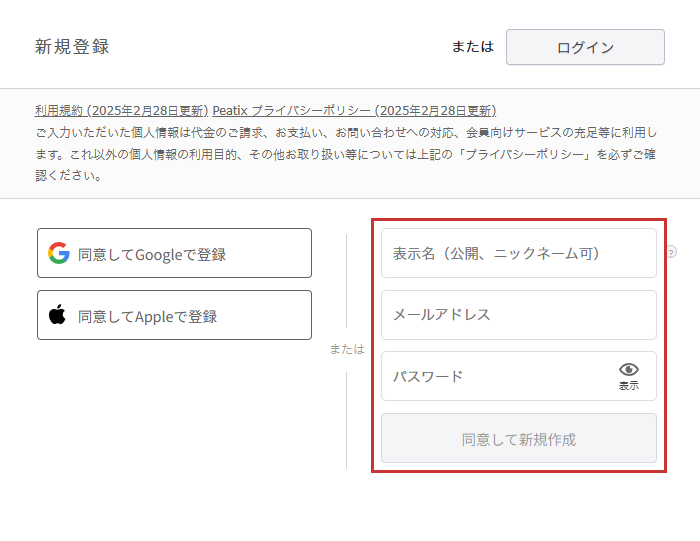Register using 同意してGoogleで登録 button
Screen dimensions: 700x541
[x=174, y=254]
